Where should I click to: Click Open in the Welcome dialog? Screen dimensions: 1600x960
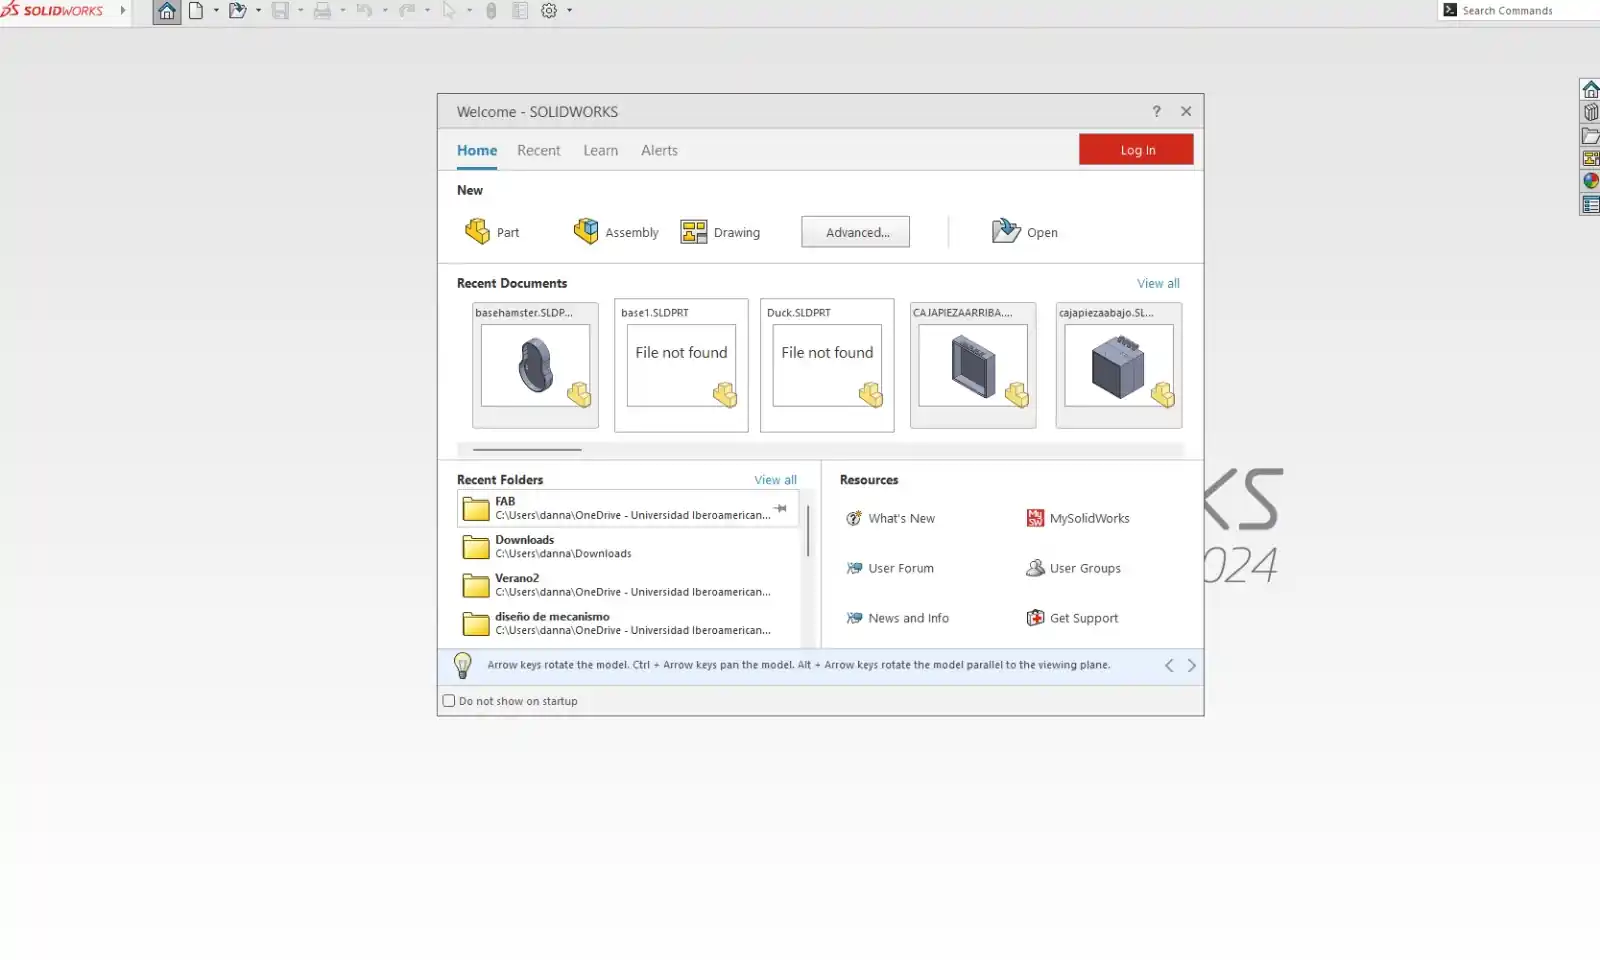(1025, 232)
